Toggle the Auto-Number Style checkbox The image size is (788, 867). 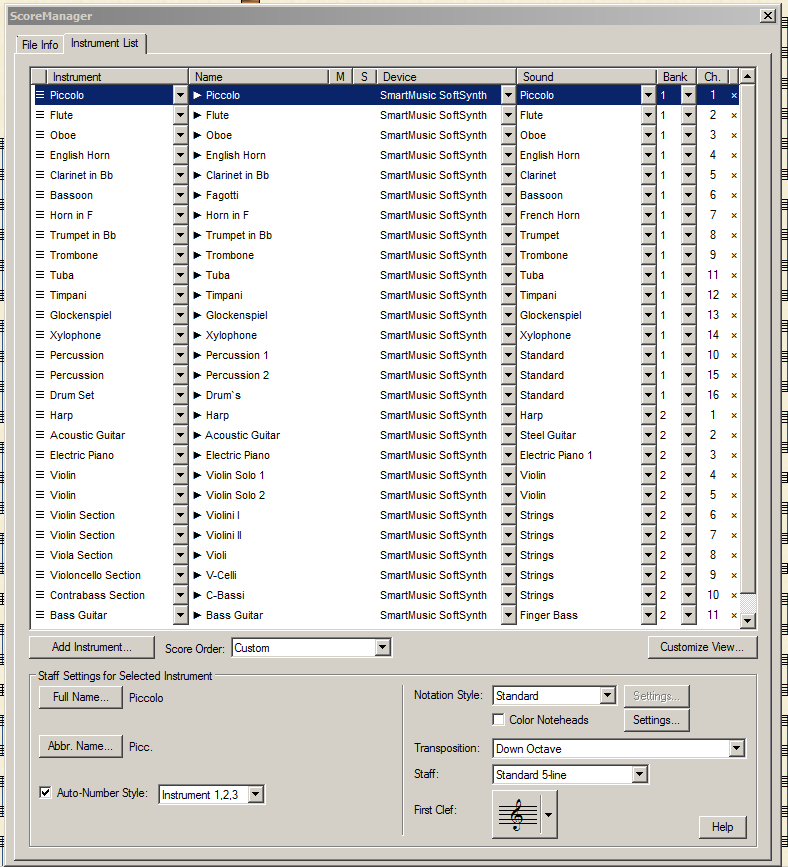point(45,793)
